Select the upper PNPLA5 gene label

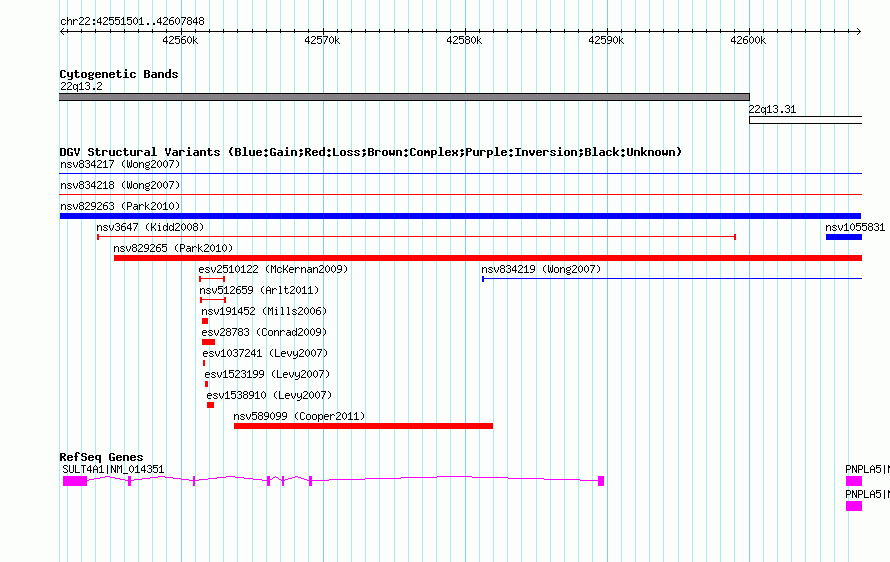(867, 469)
